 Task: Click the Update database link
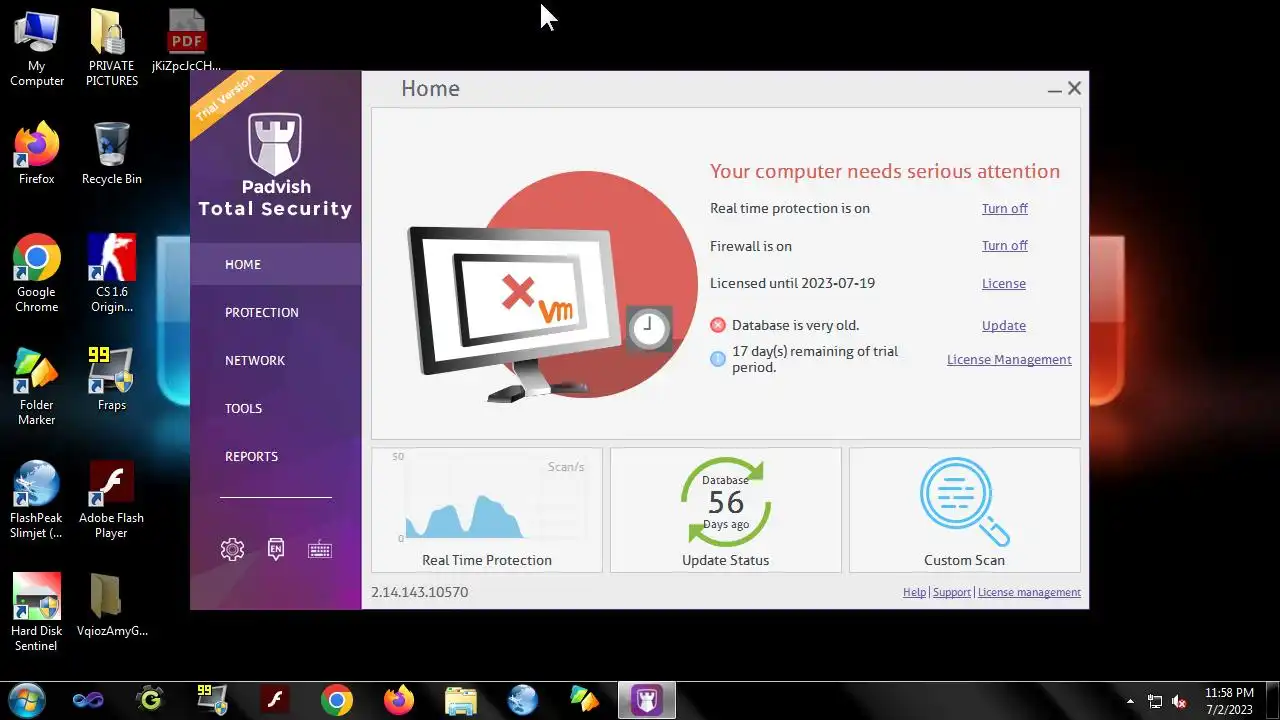coord(1003,325)
